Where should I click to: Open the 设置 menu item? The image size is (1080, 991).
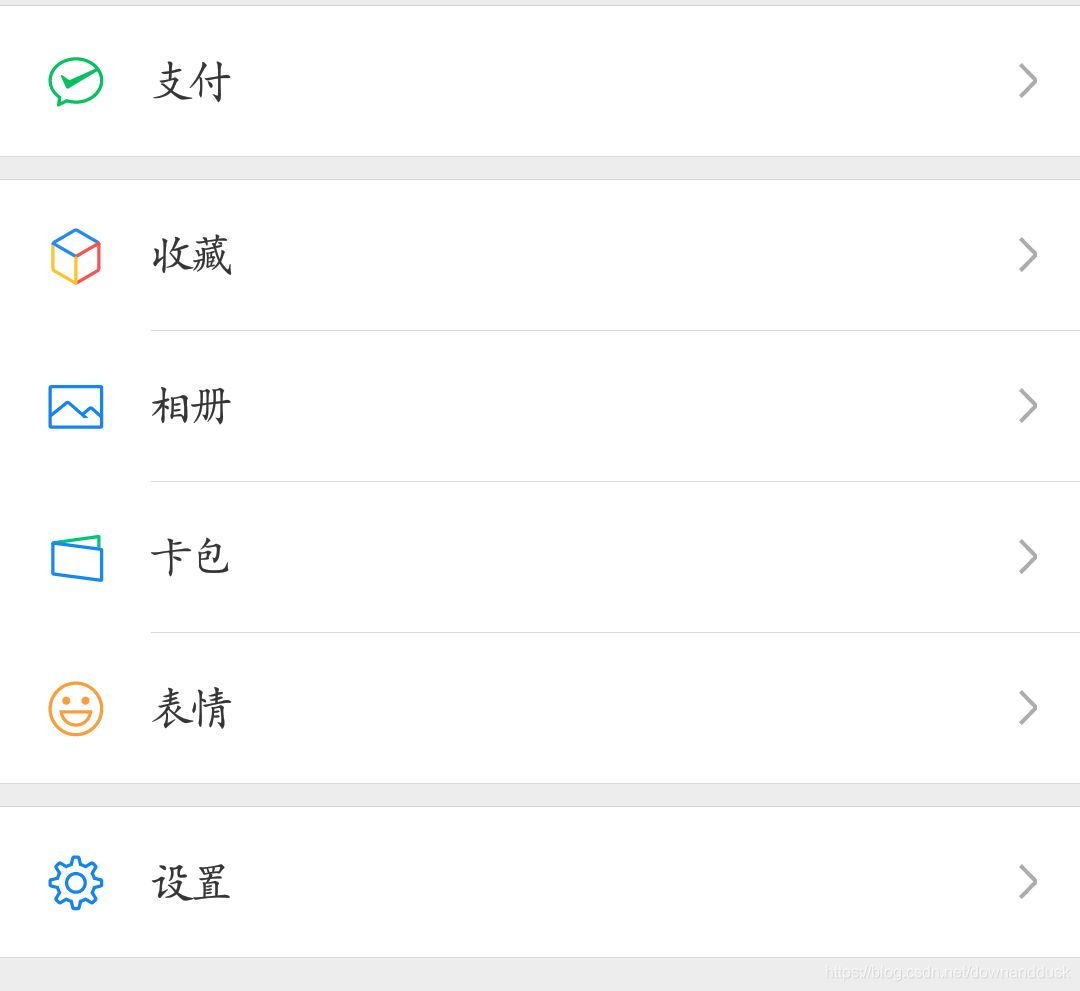[x=191, y=882]
